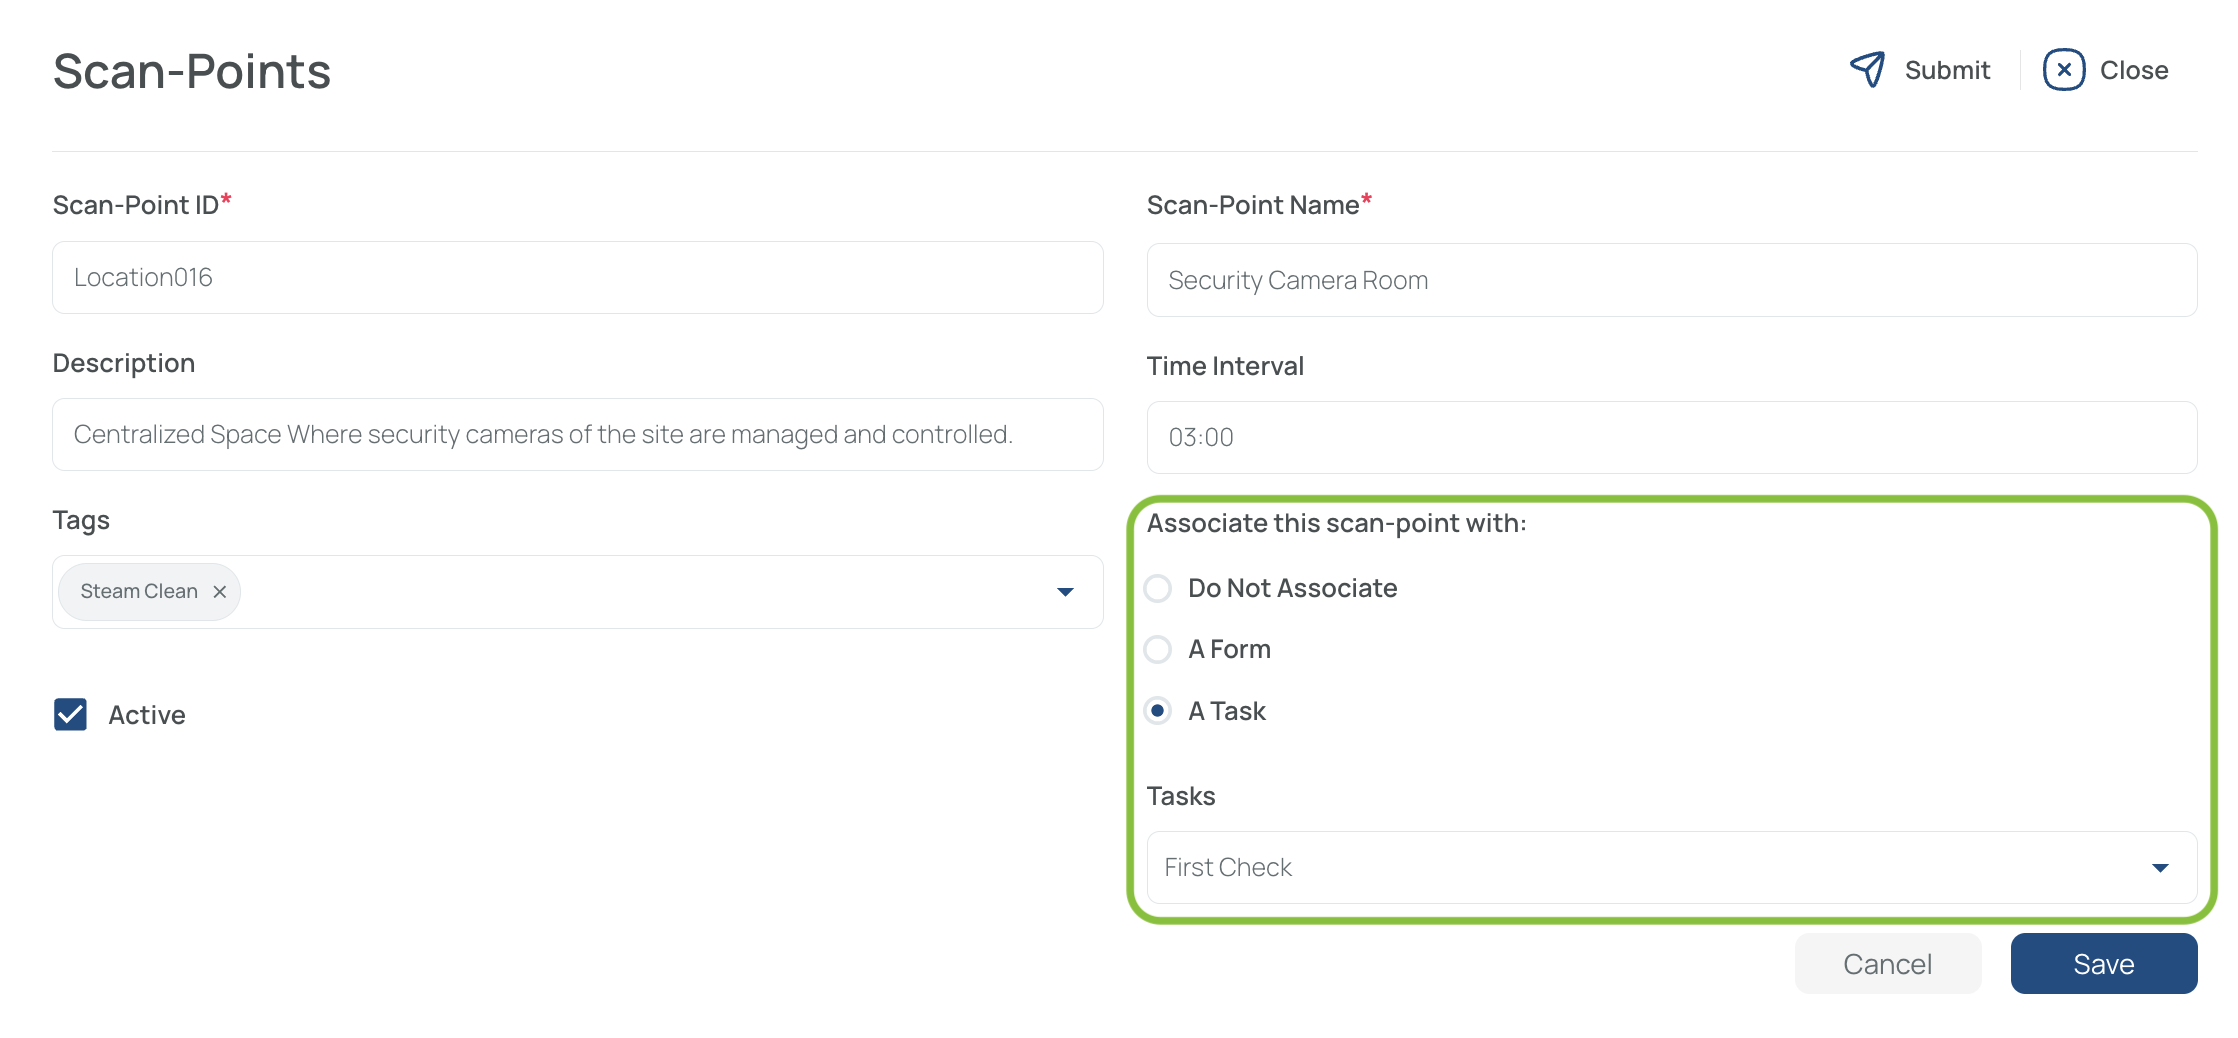Viewport: 2238px width, 1038px height.
Task: Click the Tags dropdown arrow
Action: pyautogui.click(x=1065, y=592)
